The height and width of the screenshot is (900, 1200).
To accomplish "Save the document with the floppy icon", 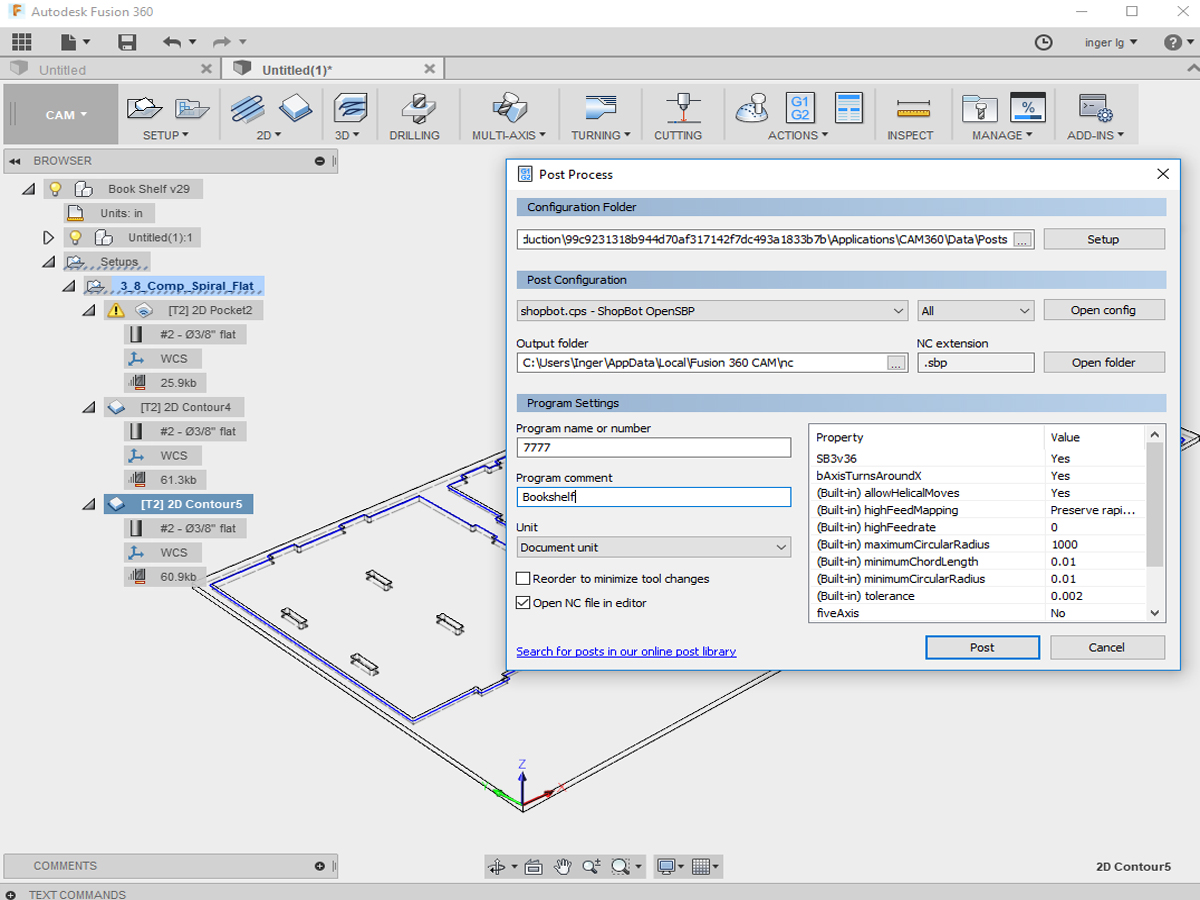I will click(127, 42).
